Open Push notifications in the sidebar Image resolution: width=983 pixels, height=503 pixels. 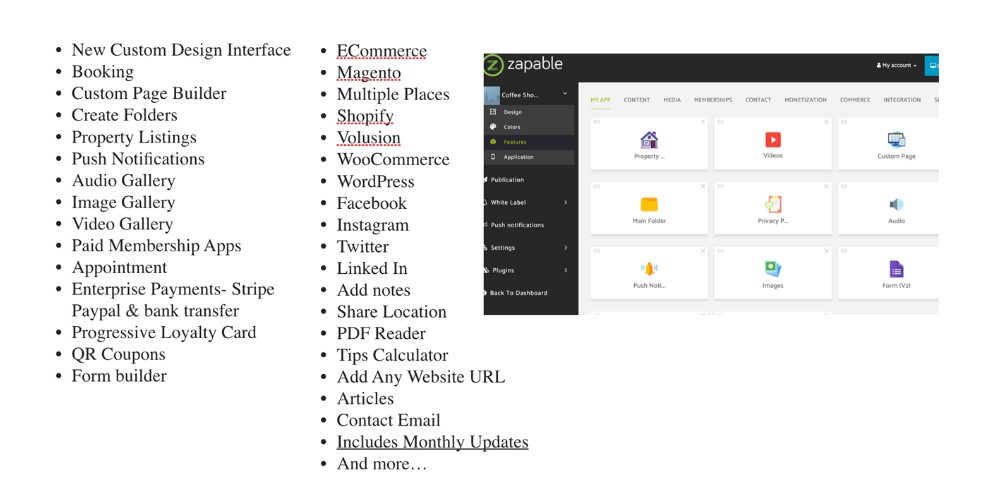point(517,225)
